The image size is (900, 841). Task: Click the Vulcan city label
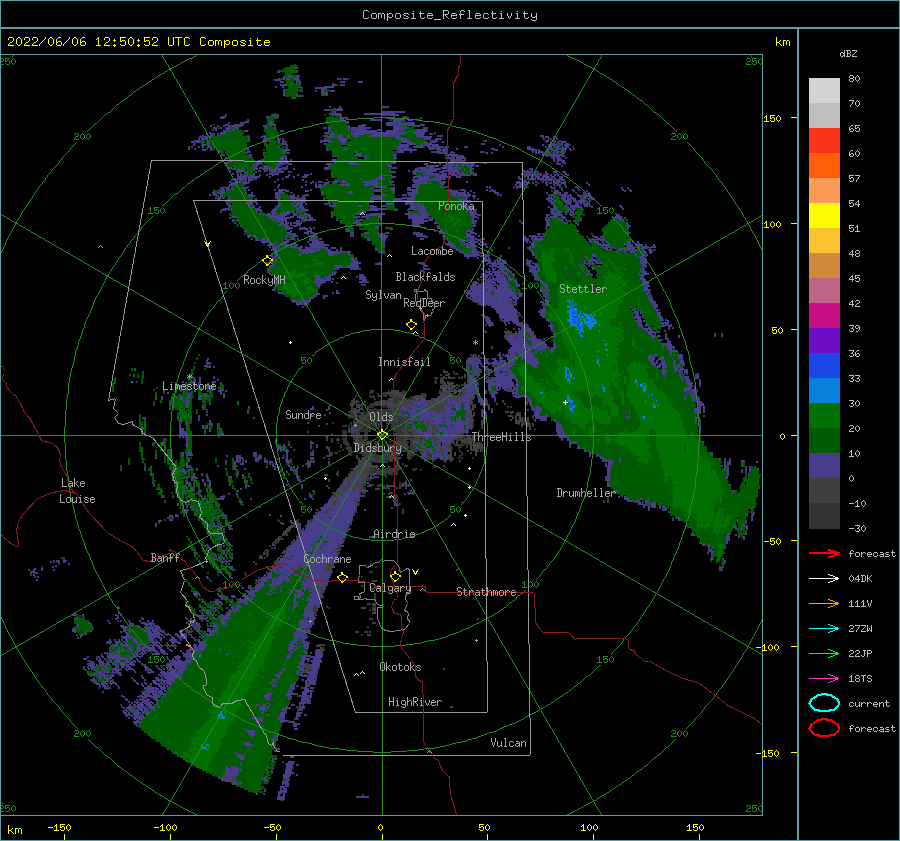coord(509,743)
